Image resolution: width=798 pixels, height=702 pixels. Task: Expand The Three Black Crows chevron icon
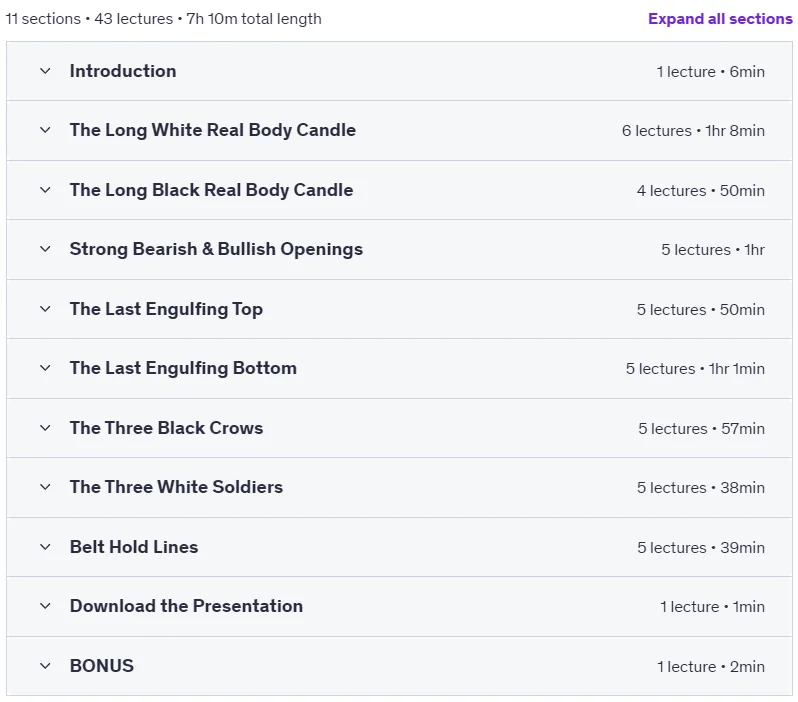45,429
